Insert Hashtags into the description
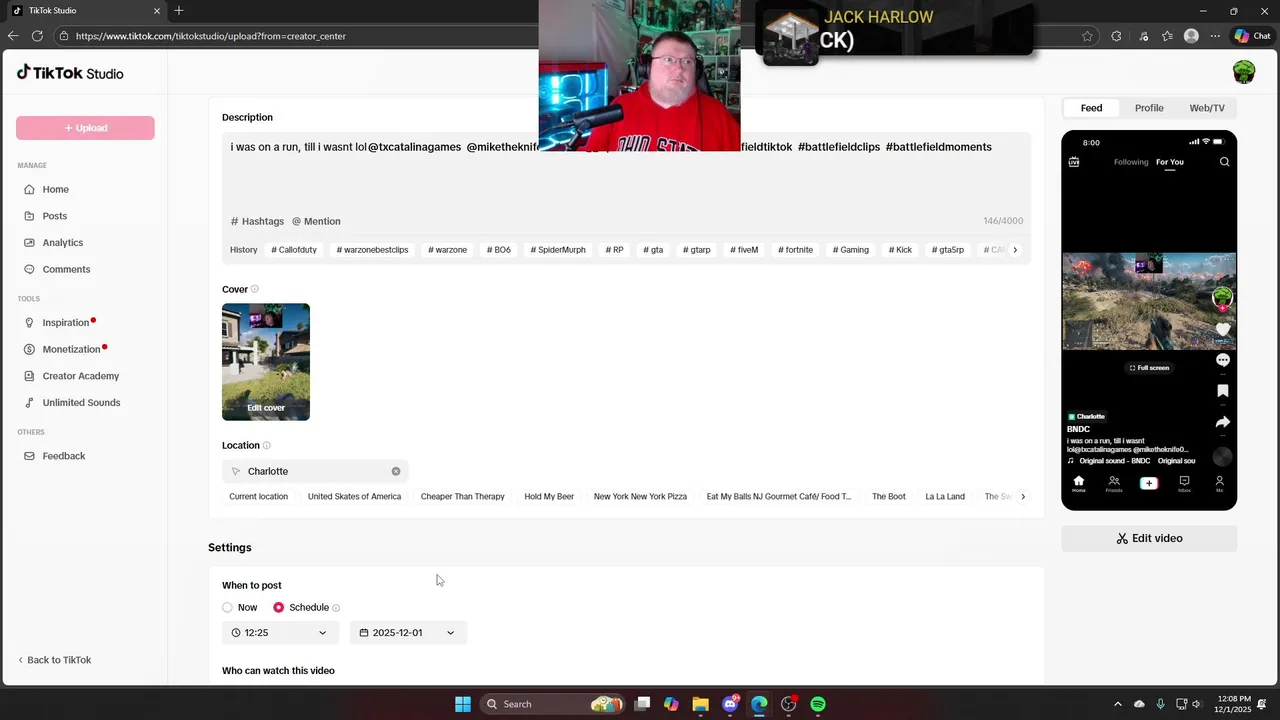Image resolution: width=1280 pixels, height=720 pixels. 257,221
